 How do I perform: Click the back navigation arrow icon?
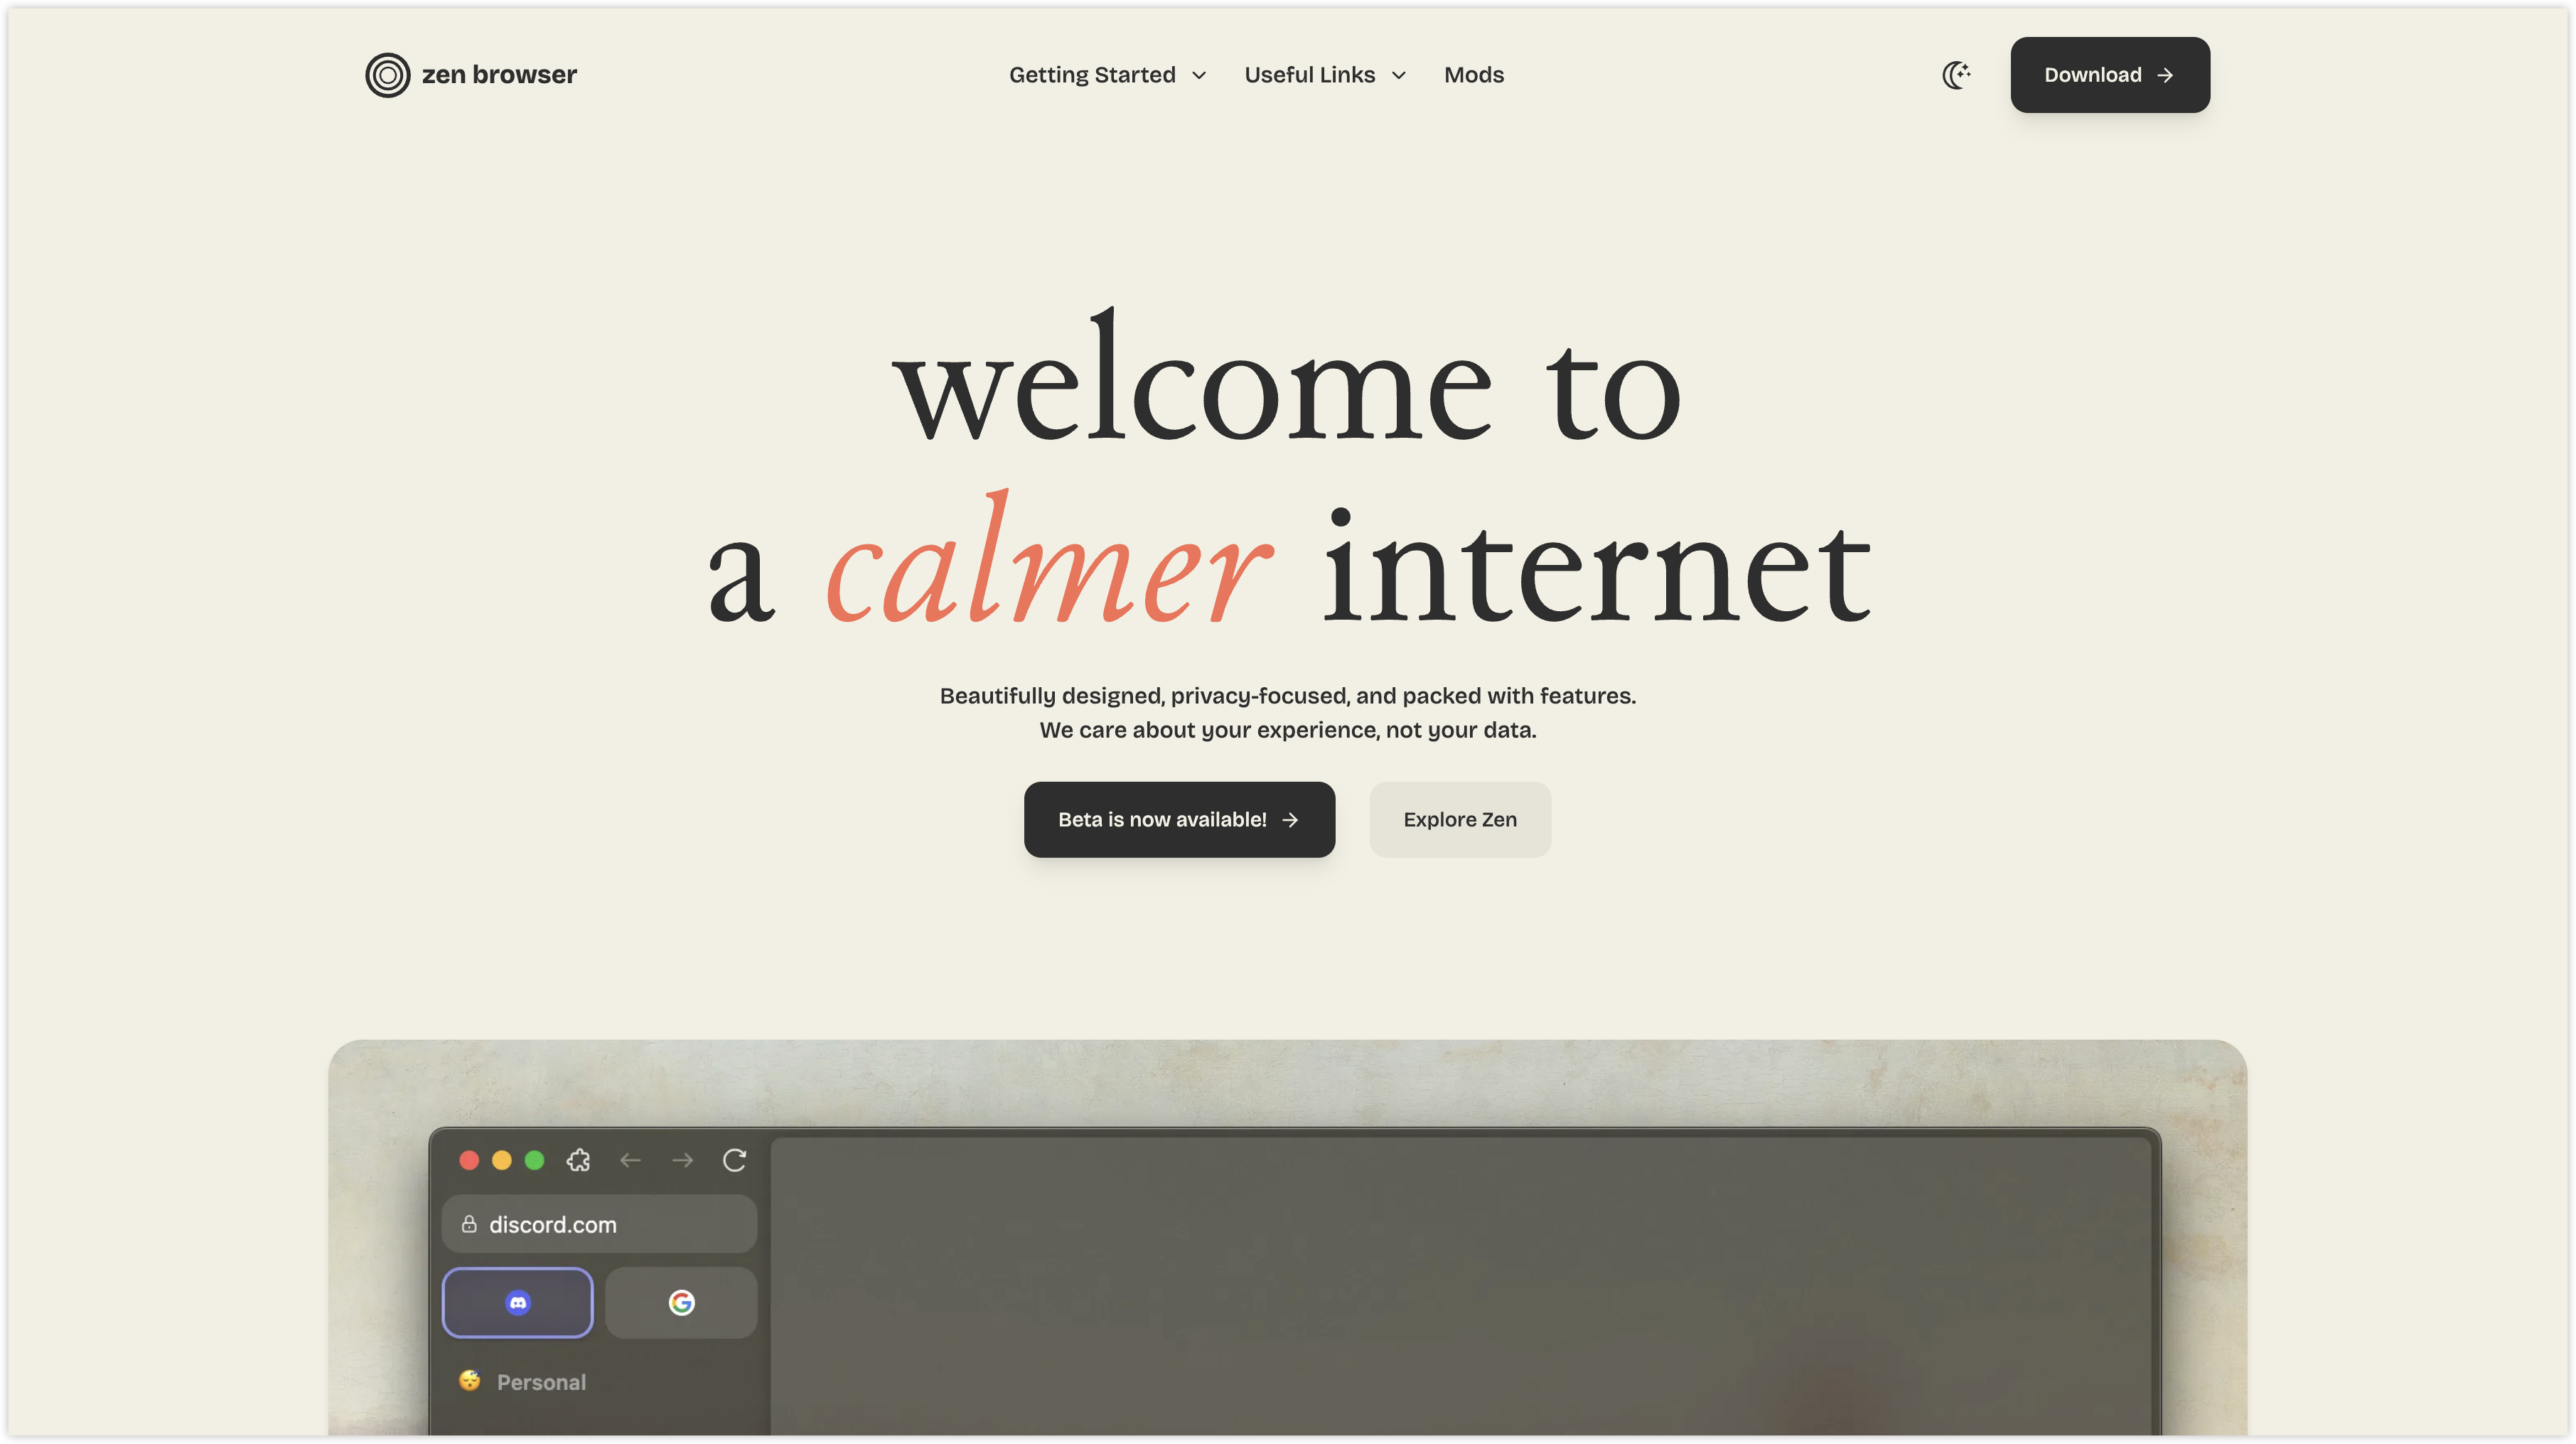[x=632, y=1159]
